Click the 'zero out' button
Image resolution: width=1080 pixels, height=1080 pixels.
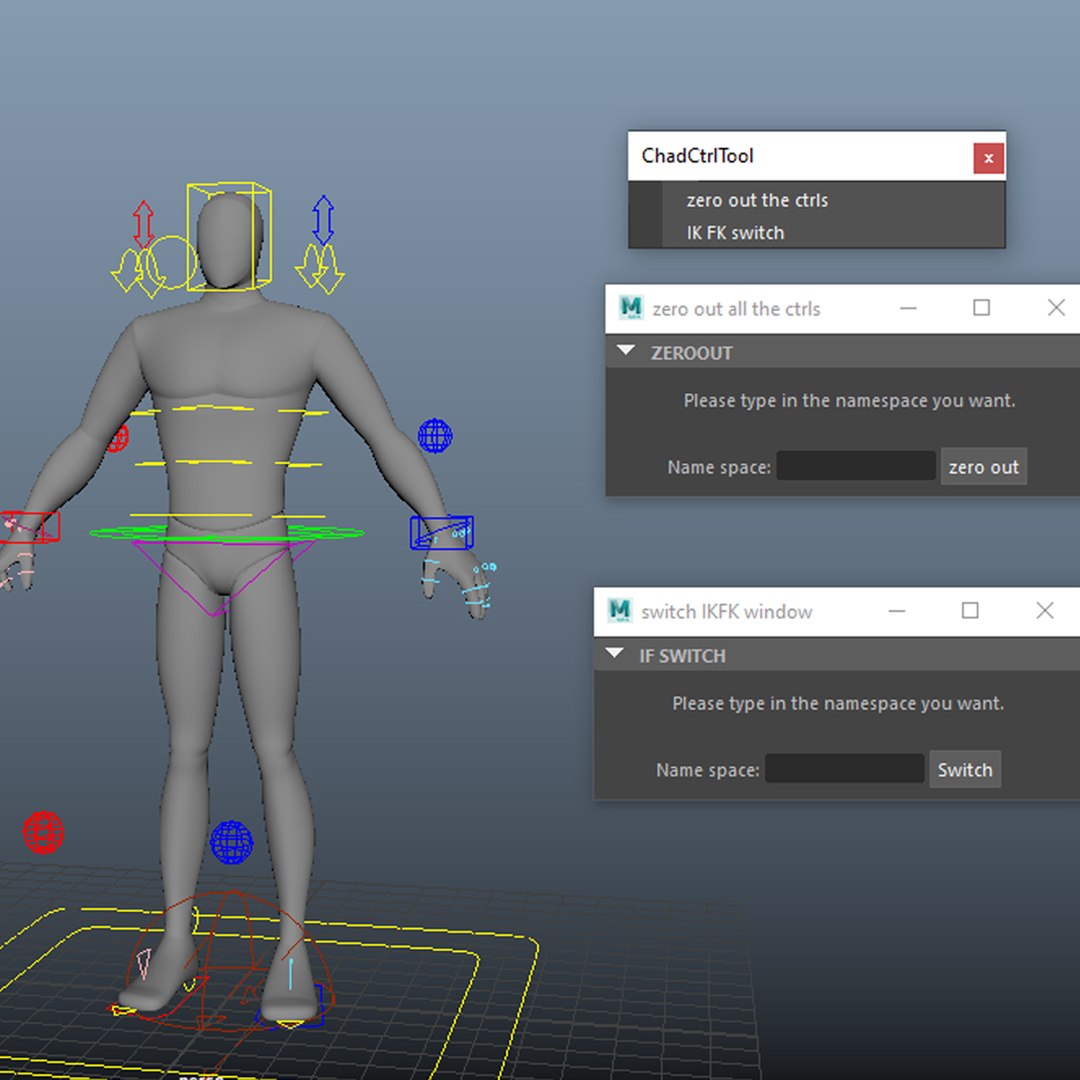984,466
